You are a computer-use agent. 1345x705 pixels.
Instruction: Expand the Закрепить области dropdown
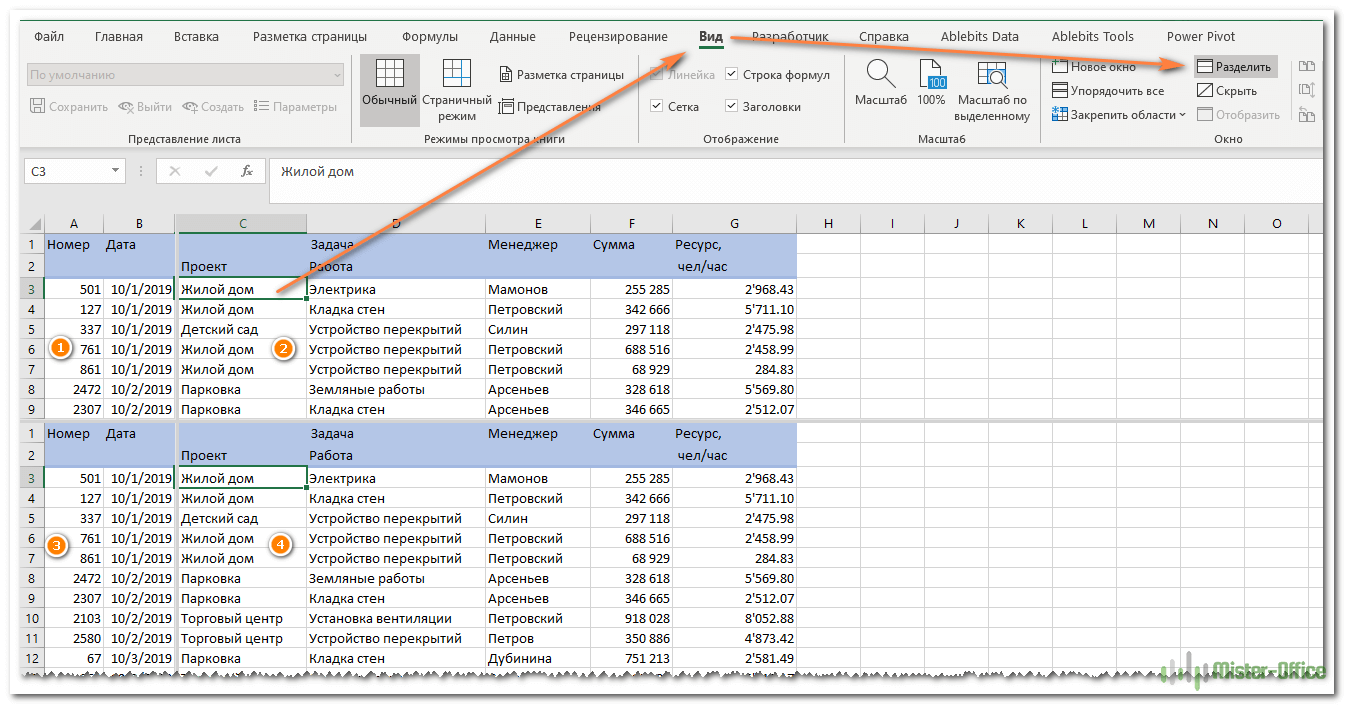1118,115
